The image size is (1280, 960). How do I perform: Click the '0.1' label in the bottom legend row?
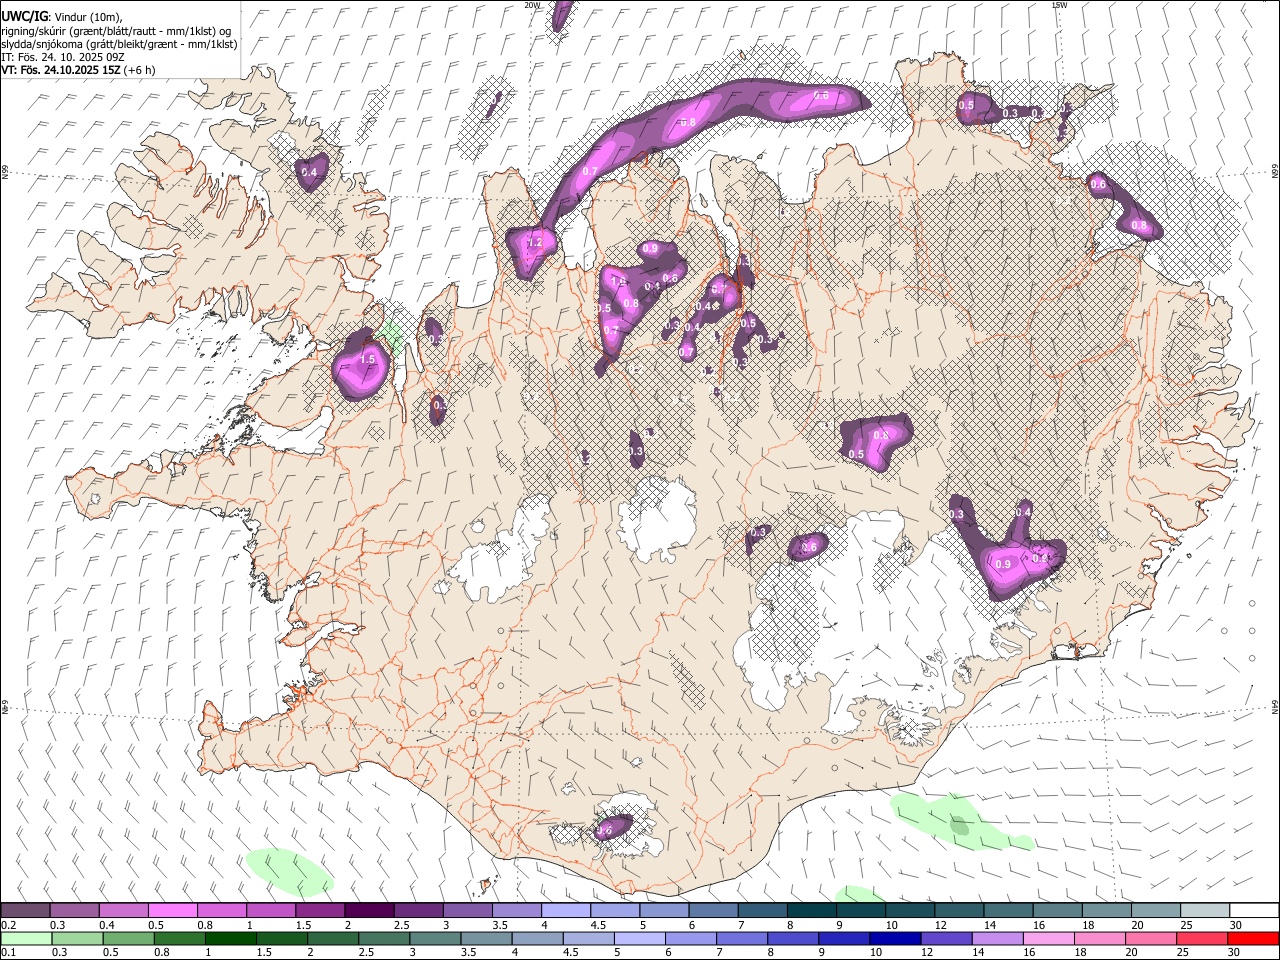tap(9, 953)
